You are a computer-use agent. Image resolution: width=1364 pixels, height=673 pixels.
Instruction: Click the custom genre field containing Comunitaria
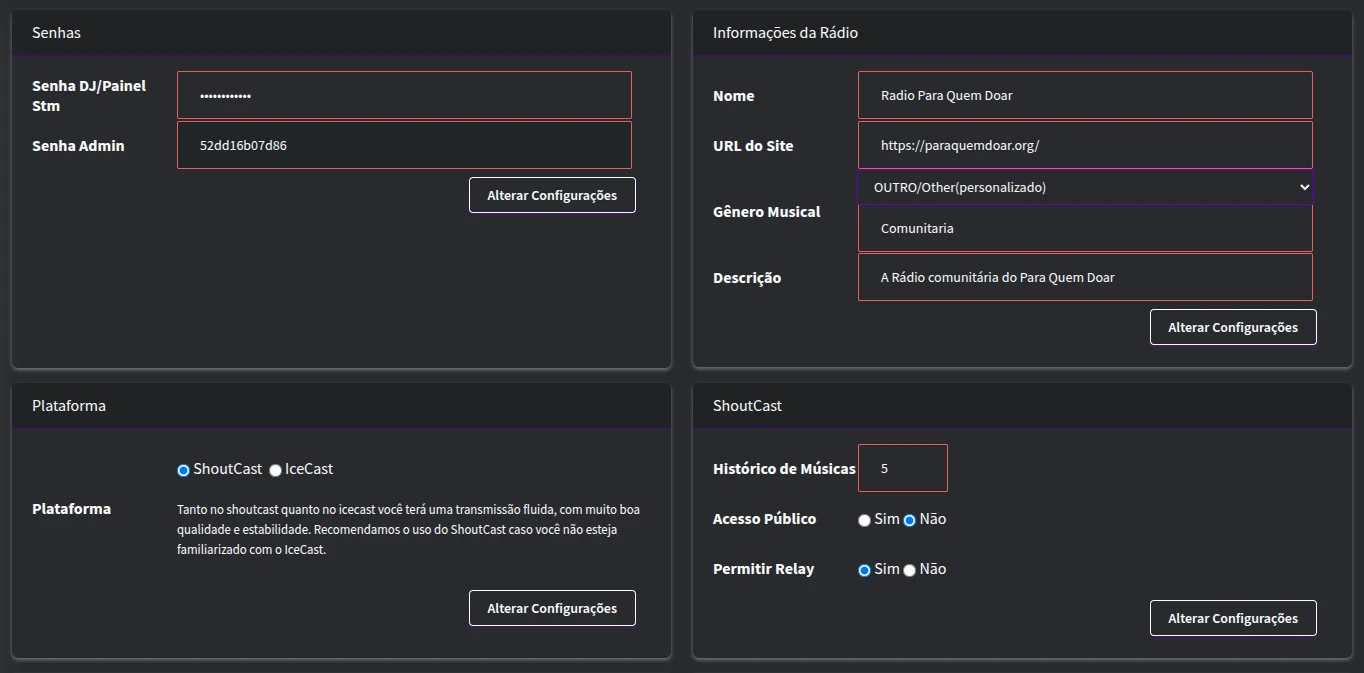[1084, 228]
